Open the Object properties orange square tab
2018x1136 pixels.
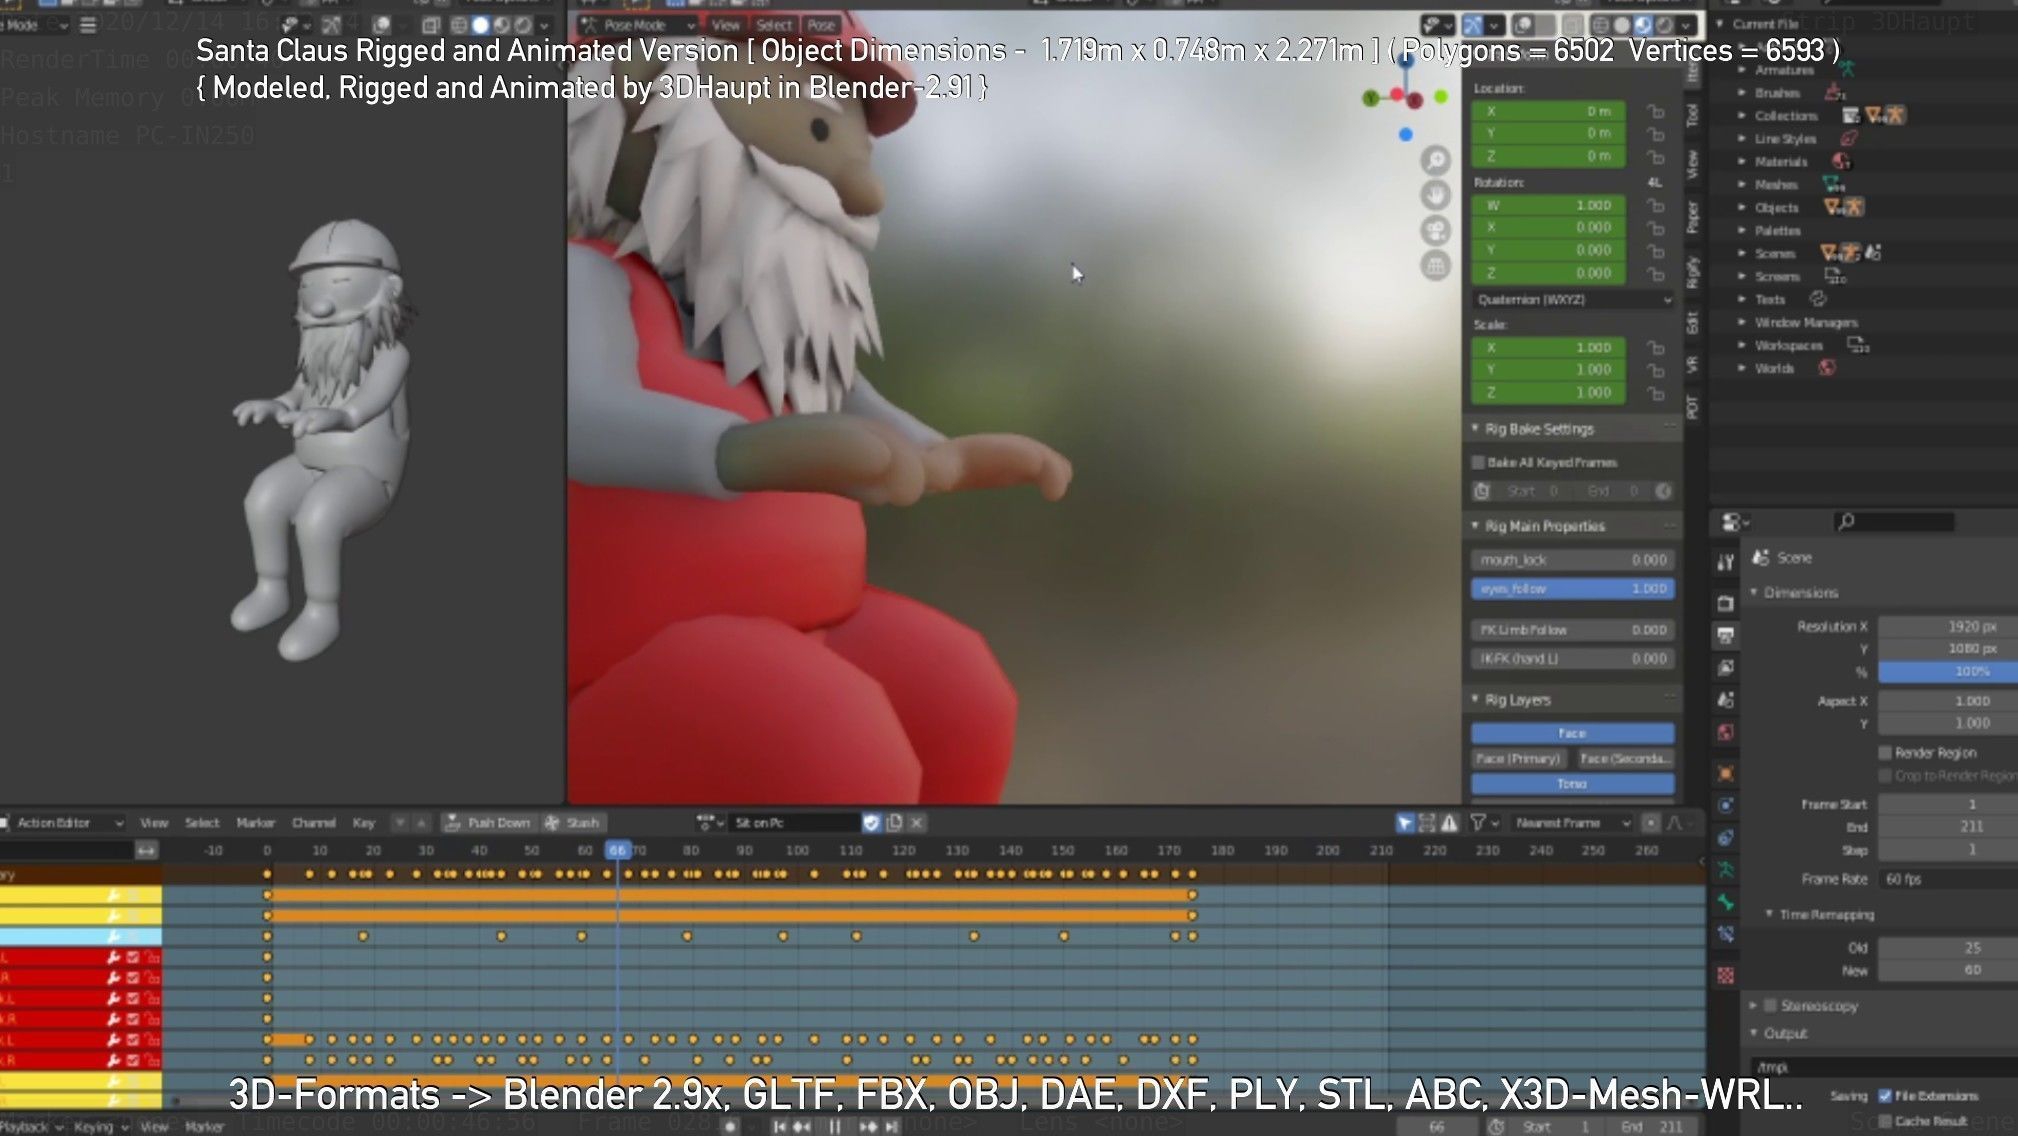(x=1726, y=773)
